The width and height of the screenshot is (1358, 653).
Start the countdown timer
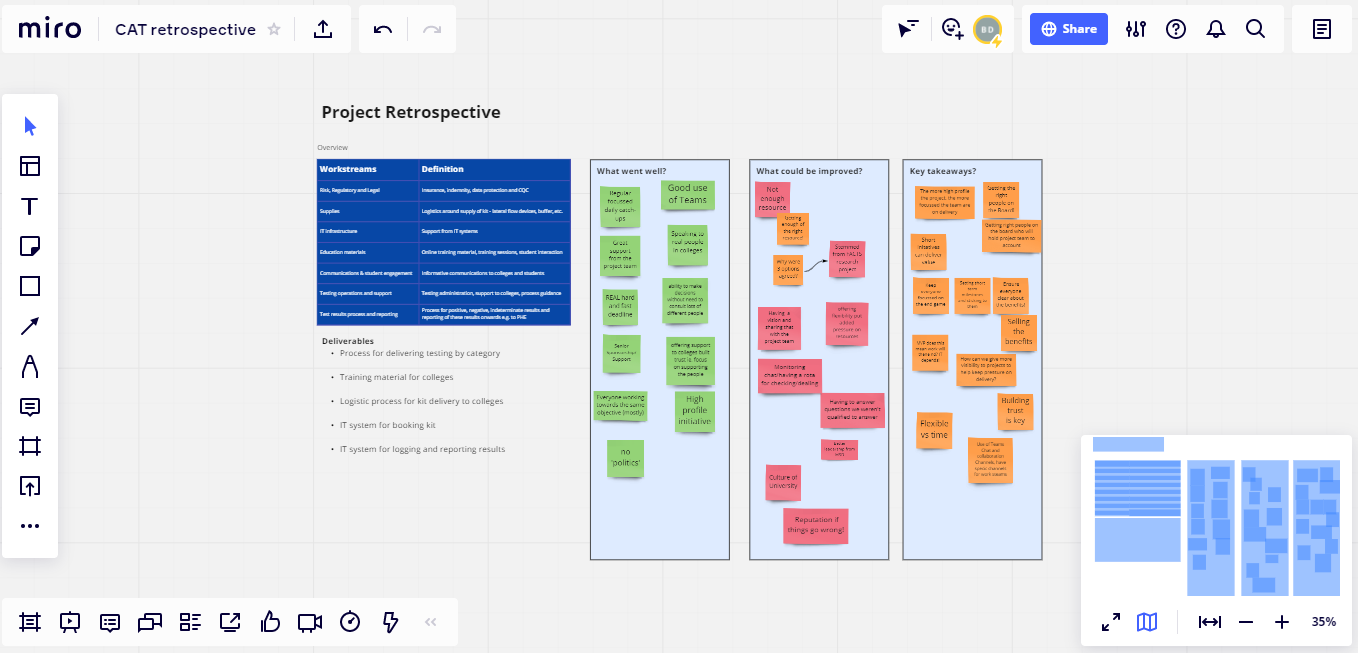pyautogui.click(x=350, y=622)
